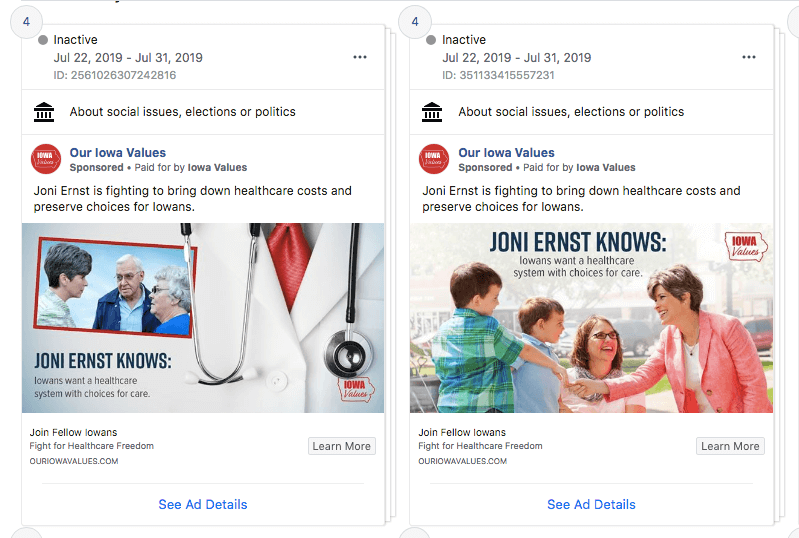Open See Ad Details for right ad

click(591, 504)
